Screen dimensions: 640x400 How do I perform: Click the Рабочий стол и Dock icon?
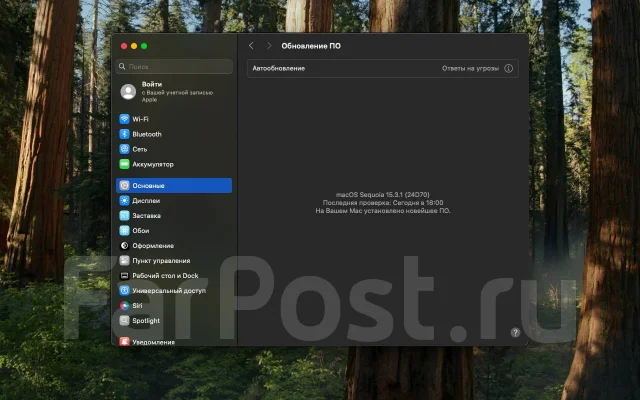pos(124,276)
